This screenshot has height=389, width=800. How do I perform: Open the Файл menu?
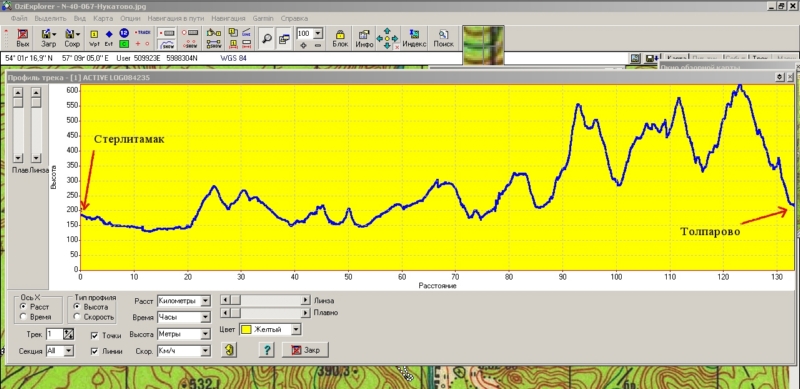click(x=18, y=18)
